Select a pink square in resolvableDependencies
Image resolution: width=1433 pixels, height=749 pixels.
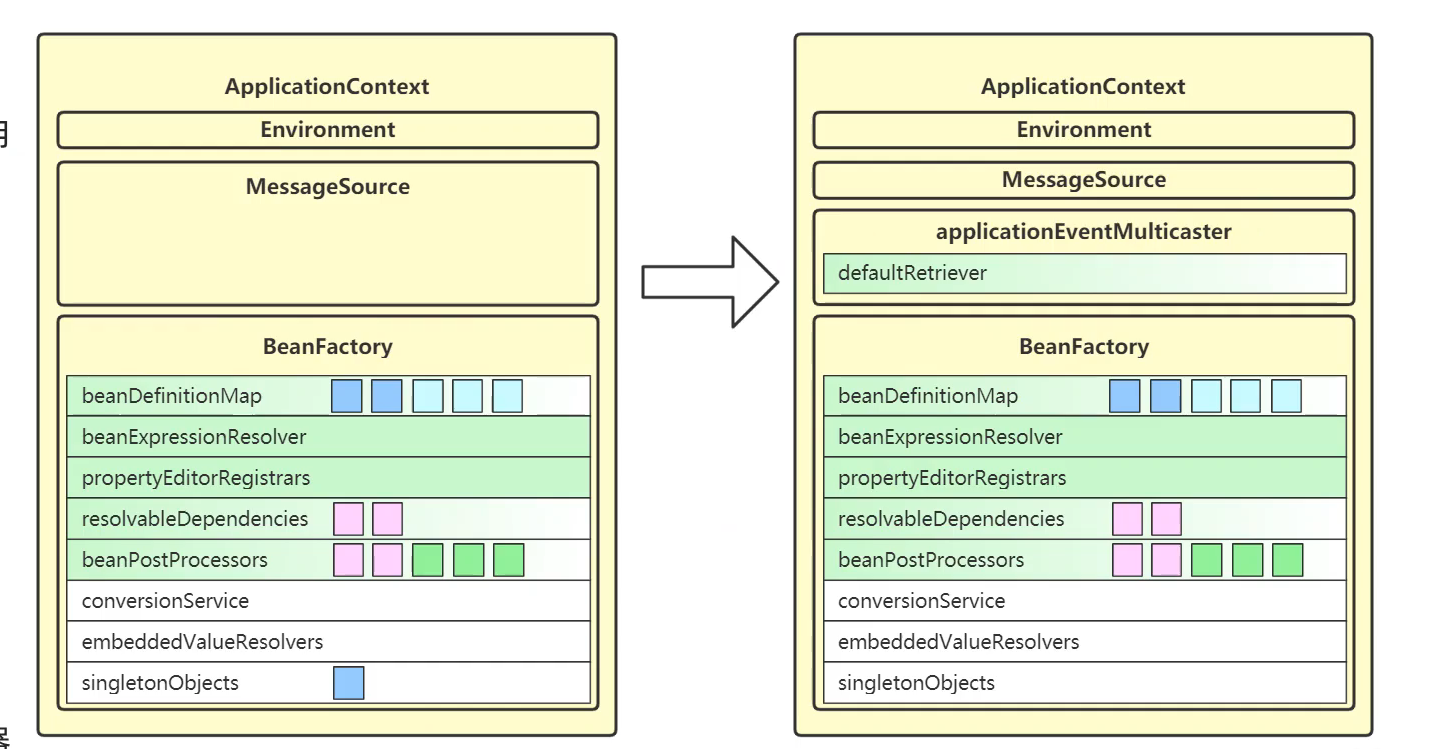348,519
